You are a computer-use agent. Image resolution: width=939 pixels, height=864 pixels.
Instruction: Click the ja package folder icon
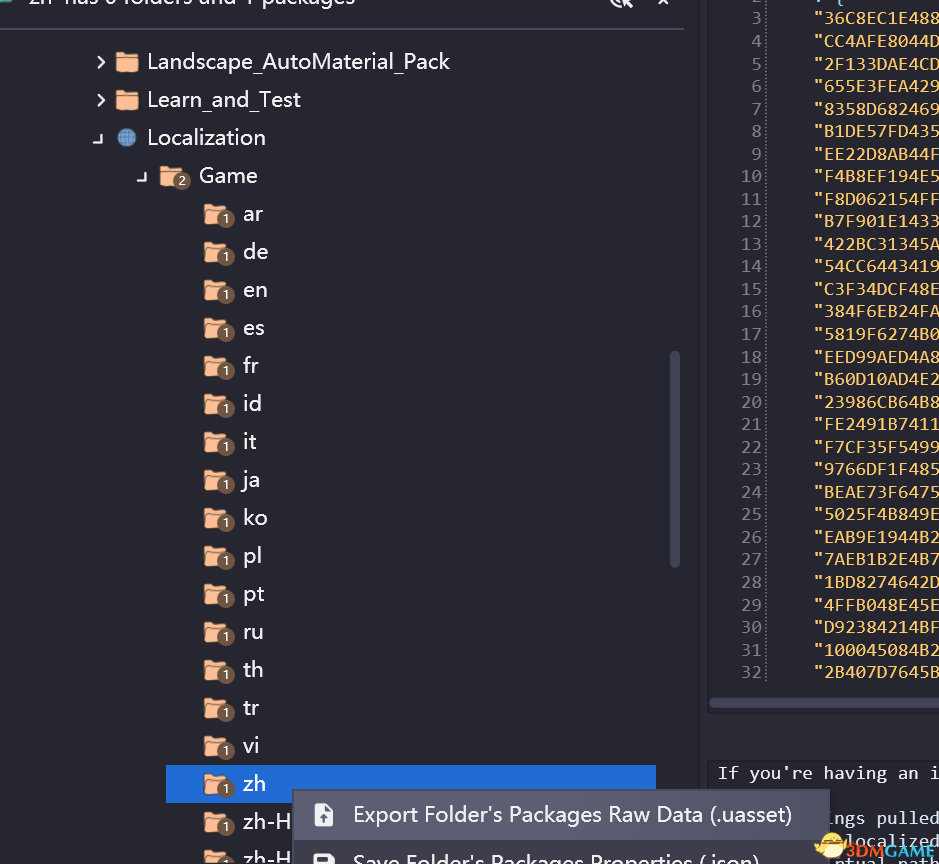coord(217,479)
